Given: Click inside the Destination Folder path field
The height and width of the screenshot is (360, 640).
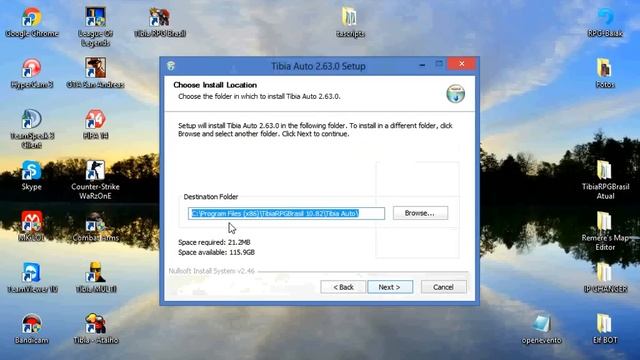Looking at the screenshot, I should 286,213.
